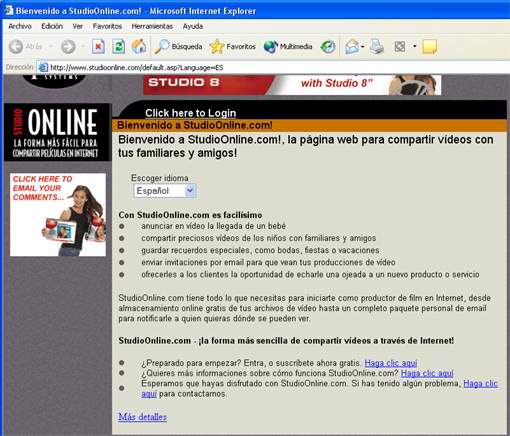510x436 pixels.
Task: Open the Multimedia toolbar button
Action: pos(288,47)
